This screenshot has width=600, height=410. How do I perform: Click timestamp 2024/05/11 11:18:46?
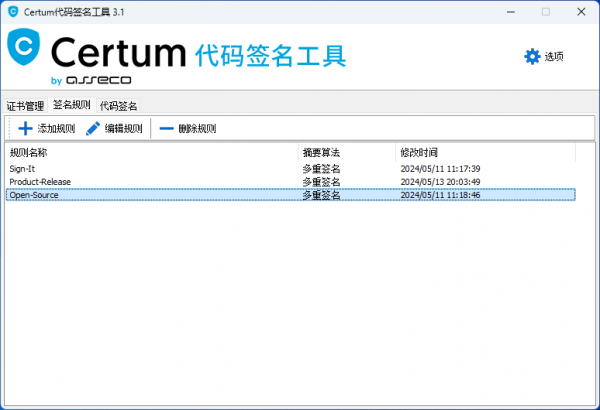pyautogui.click(x=440, y=195)
